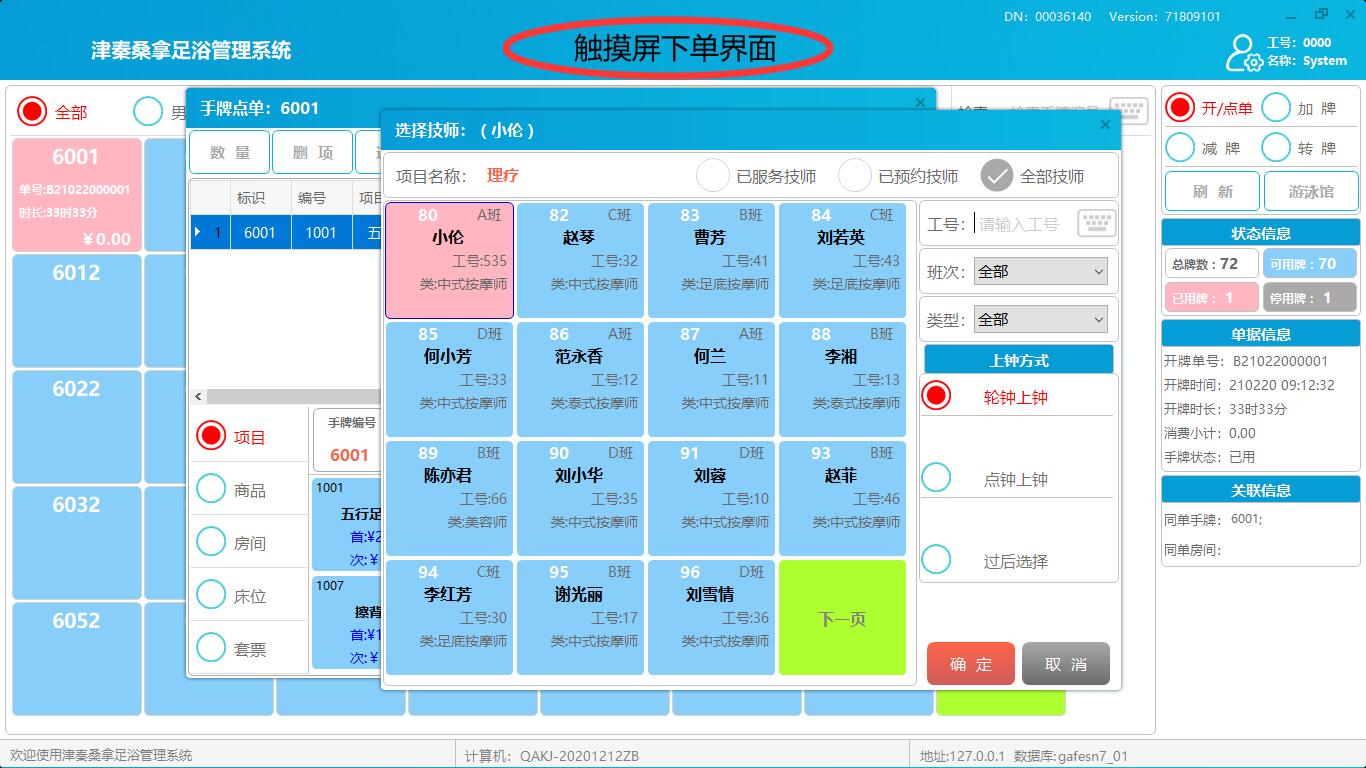Toggle the 已服务技师 filter
This screenshot has width=1366, height=768.
(x=713, y=176)
